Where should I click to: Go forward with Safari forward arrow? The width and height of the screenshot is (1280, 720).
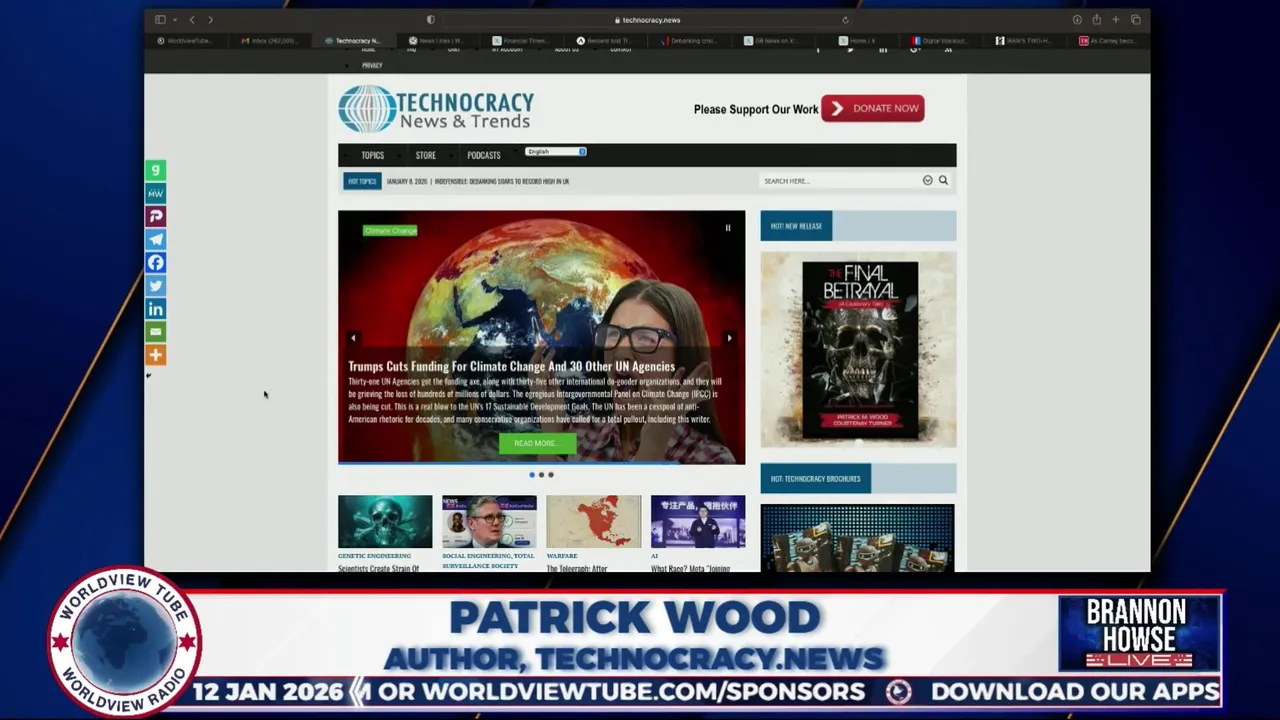[210, 19]
